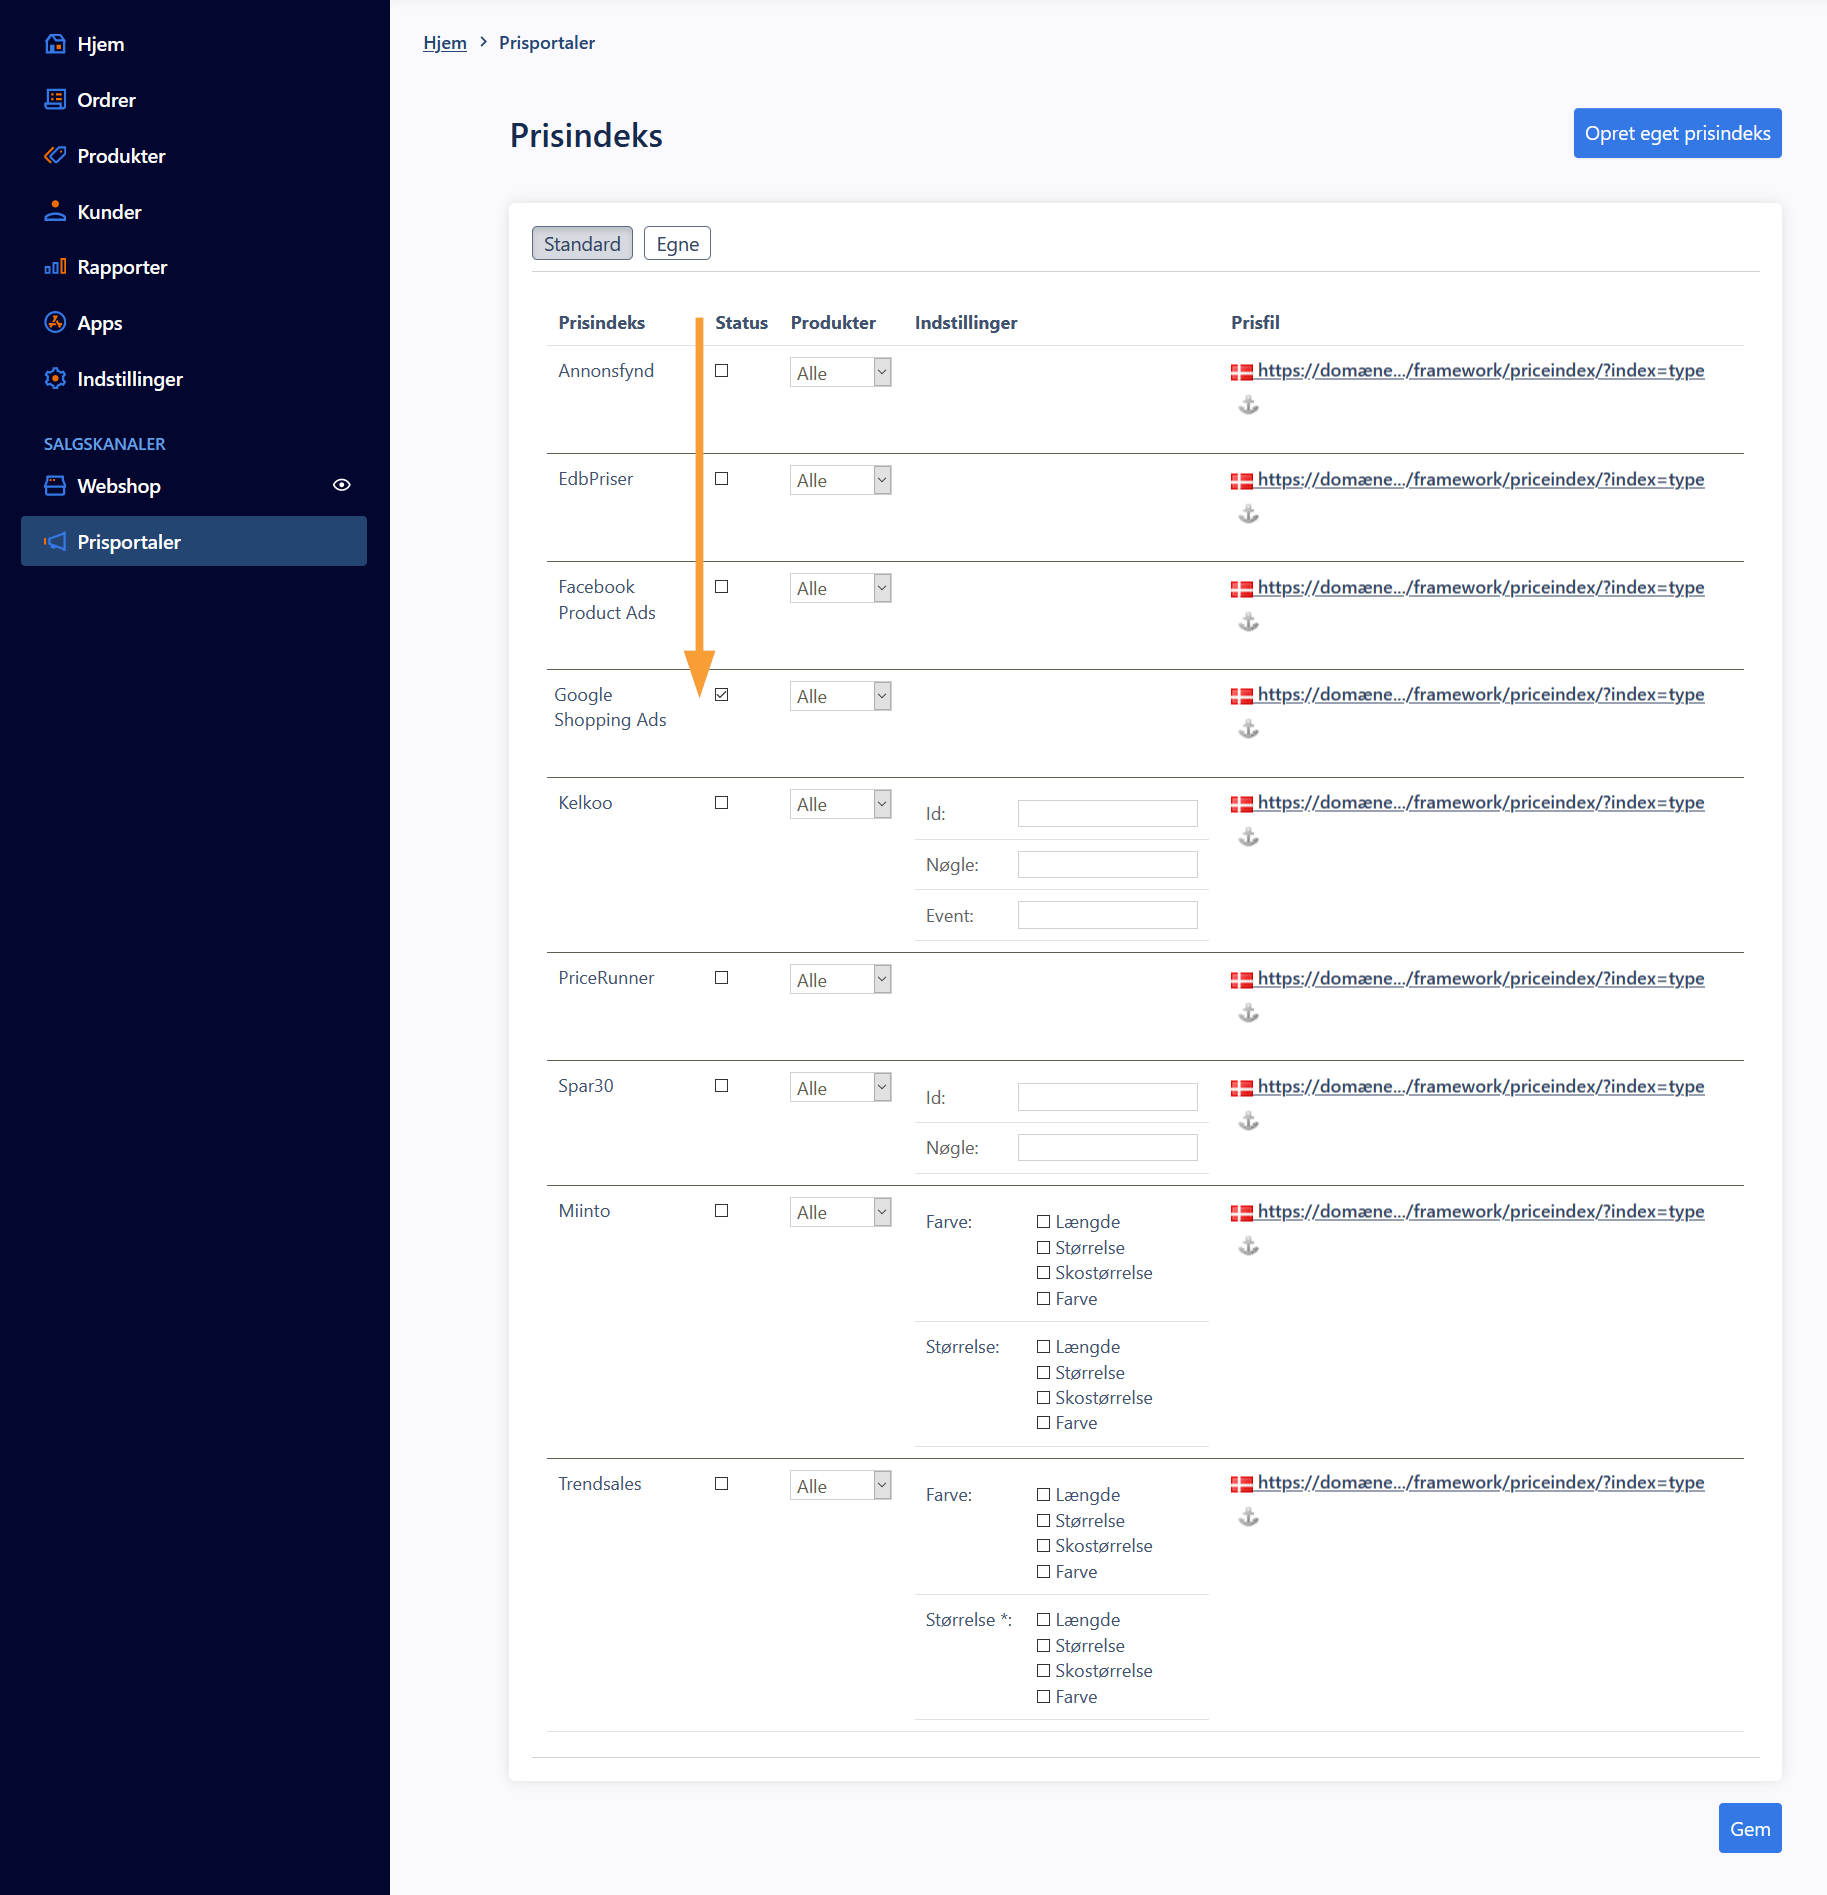1827x1895 pixels.
Task: Click the Kunder person icon in sidebar
Action: [x=56, y=212]
